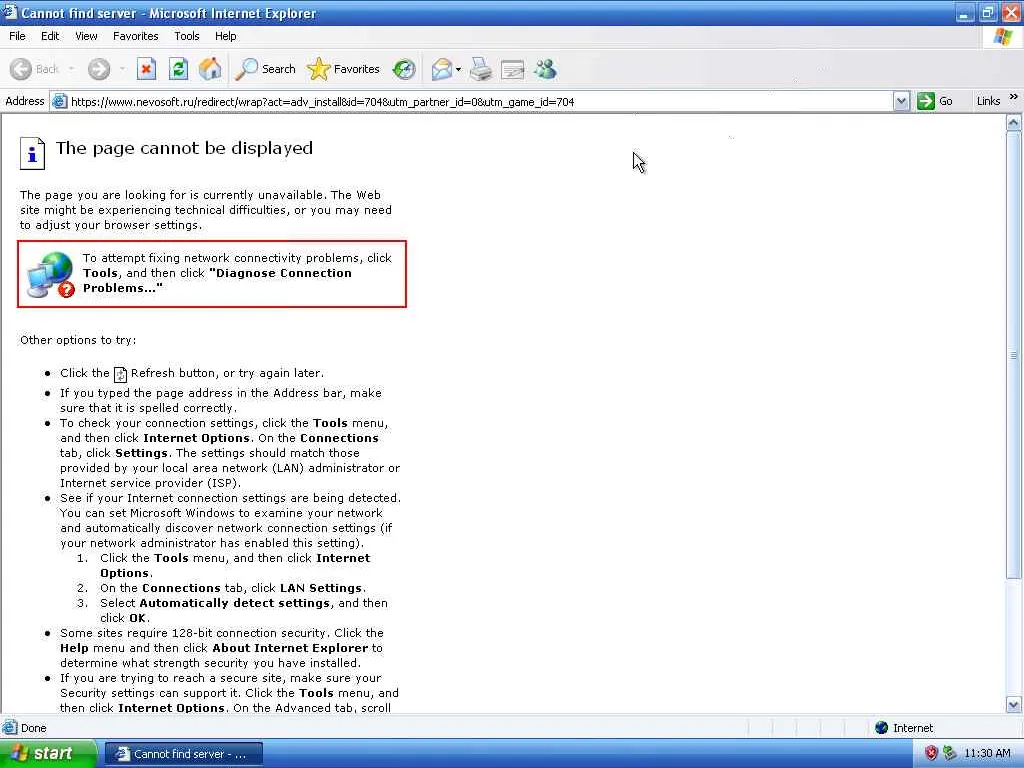Open the Windows Start button
This screenshot has width=1024, height=768.
[x=48, y=753]
